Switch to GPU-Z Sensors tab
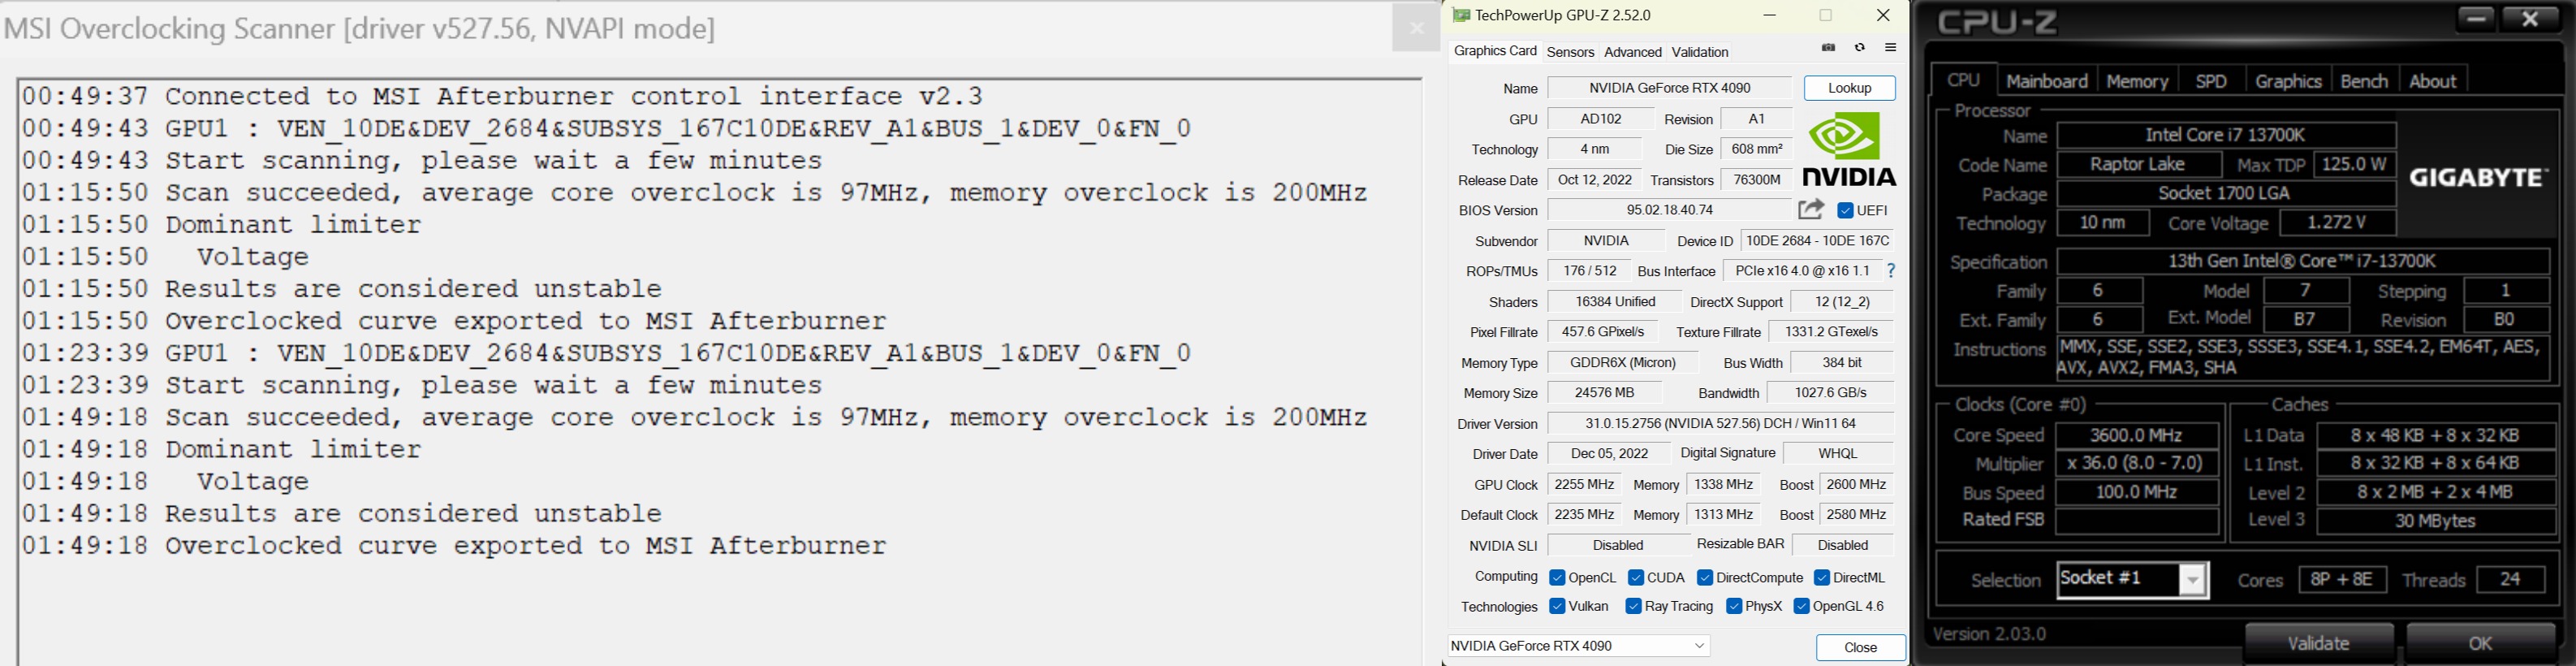 coord(1570,52)
